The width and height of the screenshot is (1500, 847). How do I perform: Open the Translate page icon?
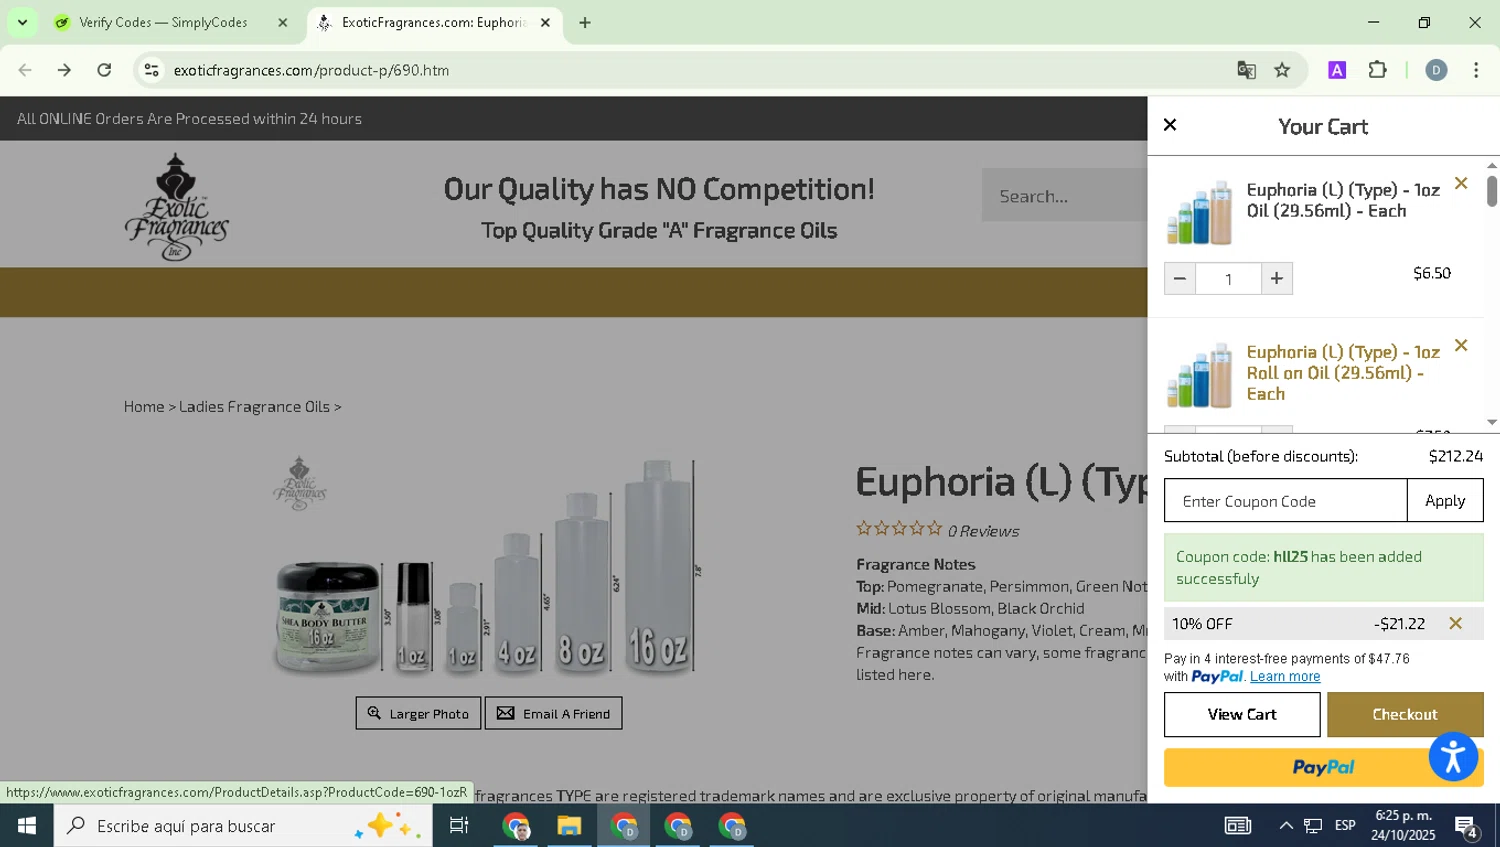(1246, 70)
